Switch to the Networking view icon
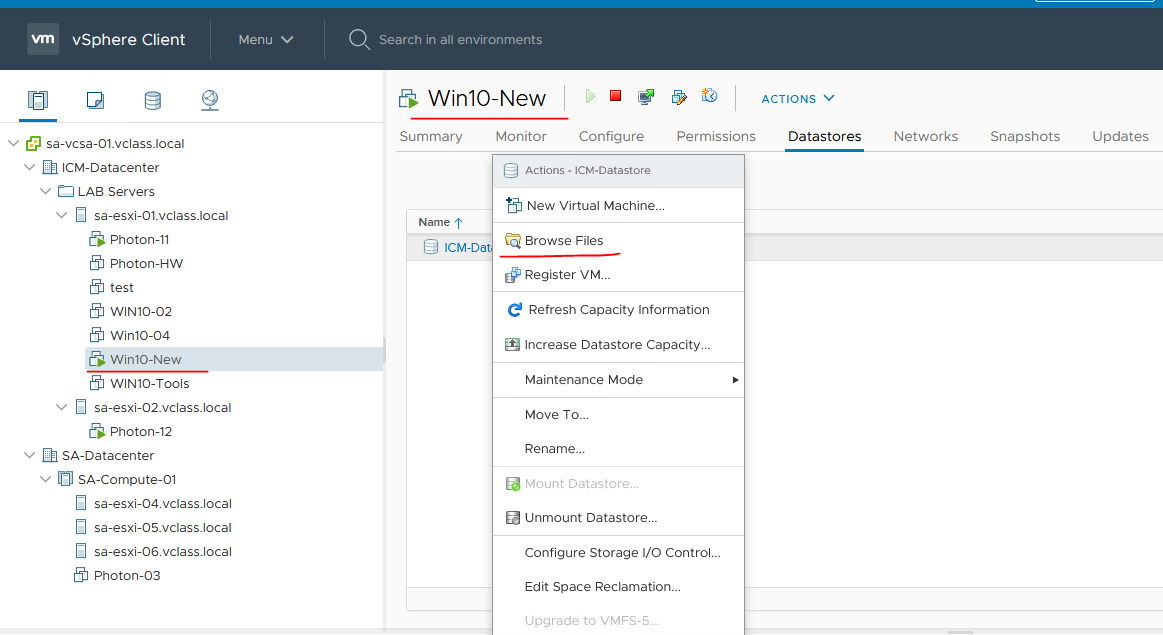1163x635 pixels. (210, 99)
